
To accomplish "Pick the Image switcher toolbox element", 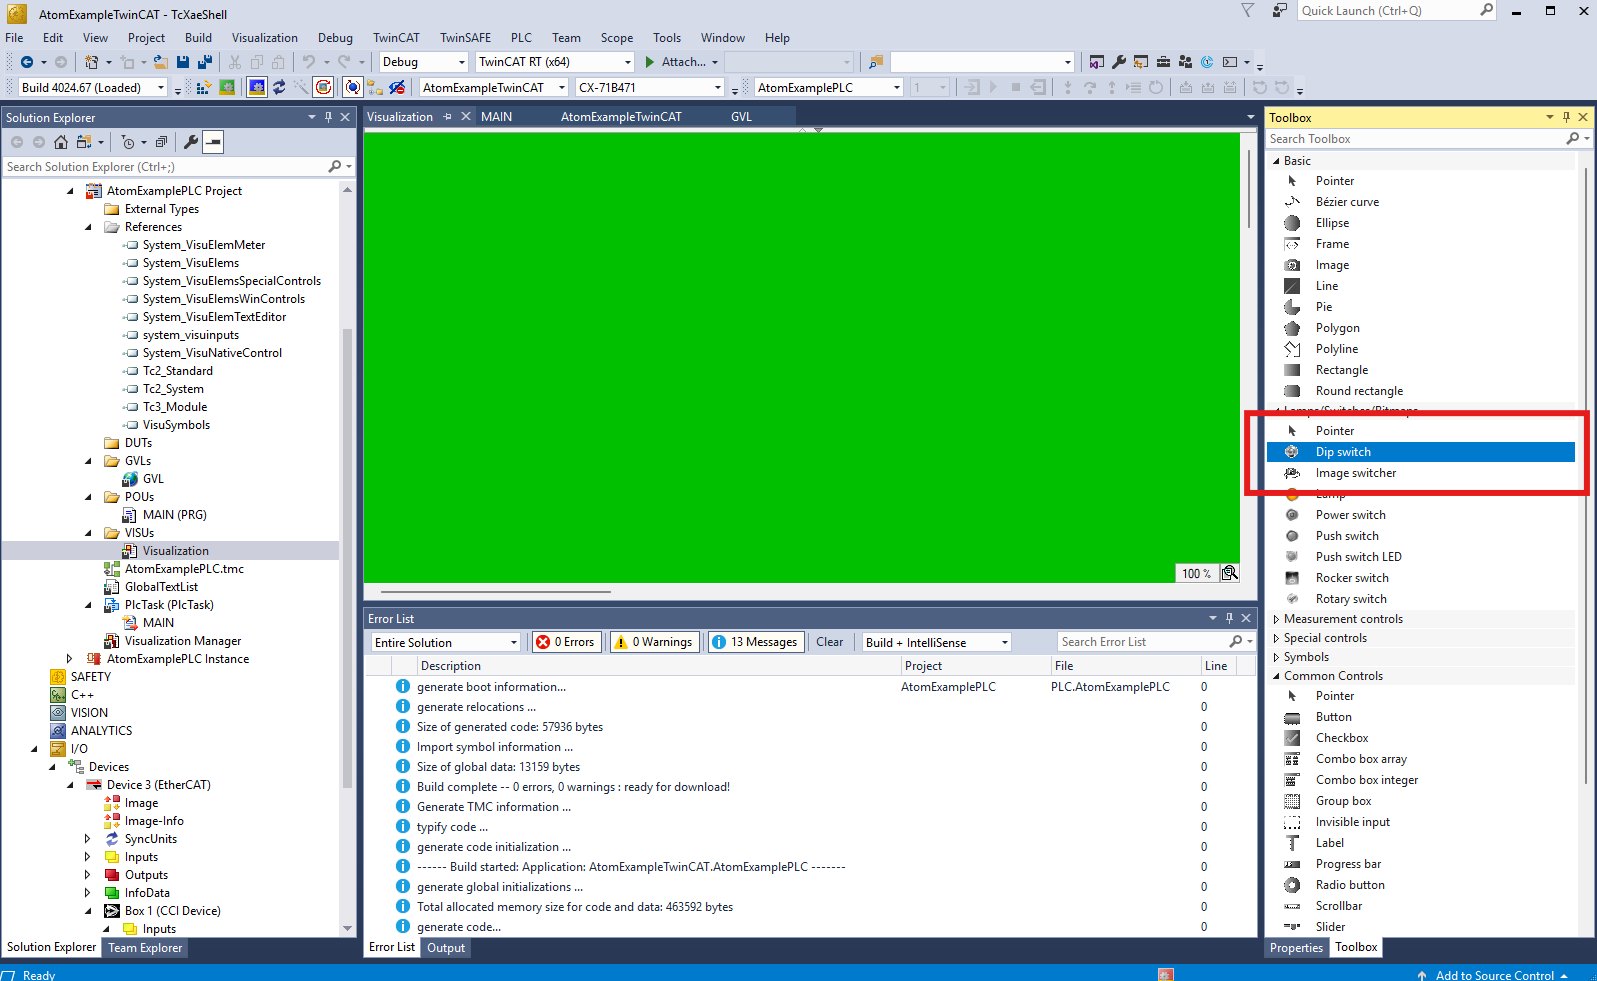I will pyautogui.click(x=1355, y=473).
